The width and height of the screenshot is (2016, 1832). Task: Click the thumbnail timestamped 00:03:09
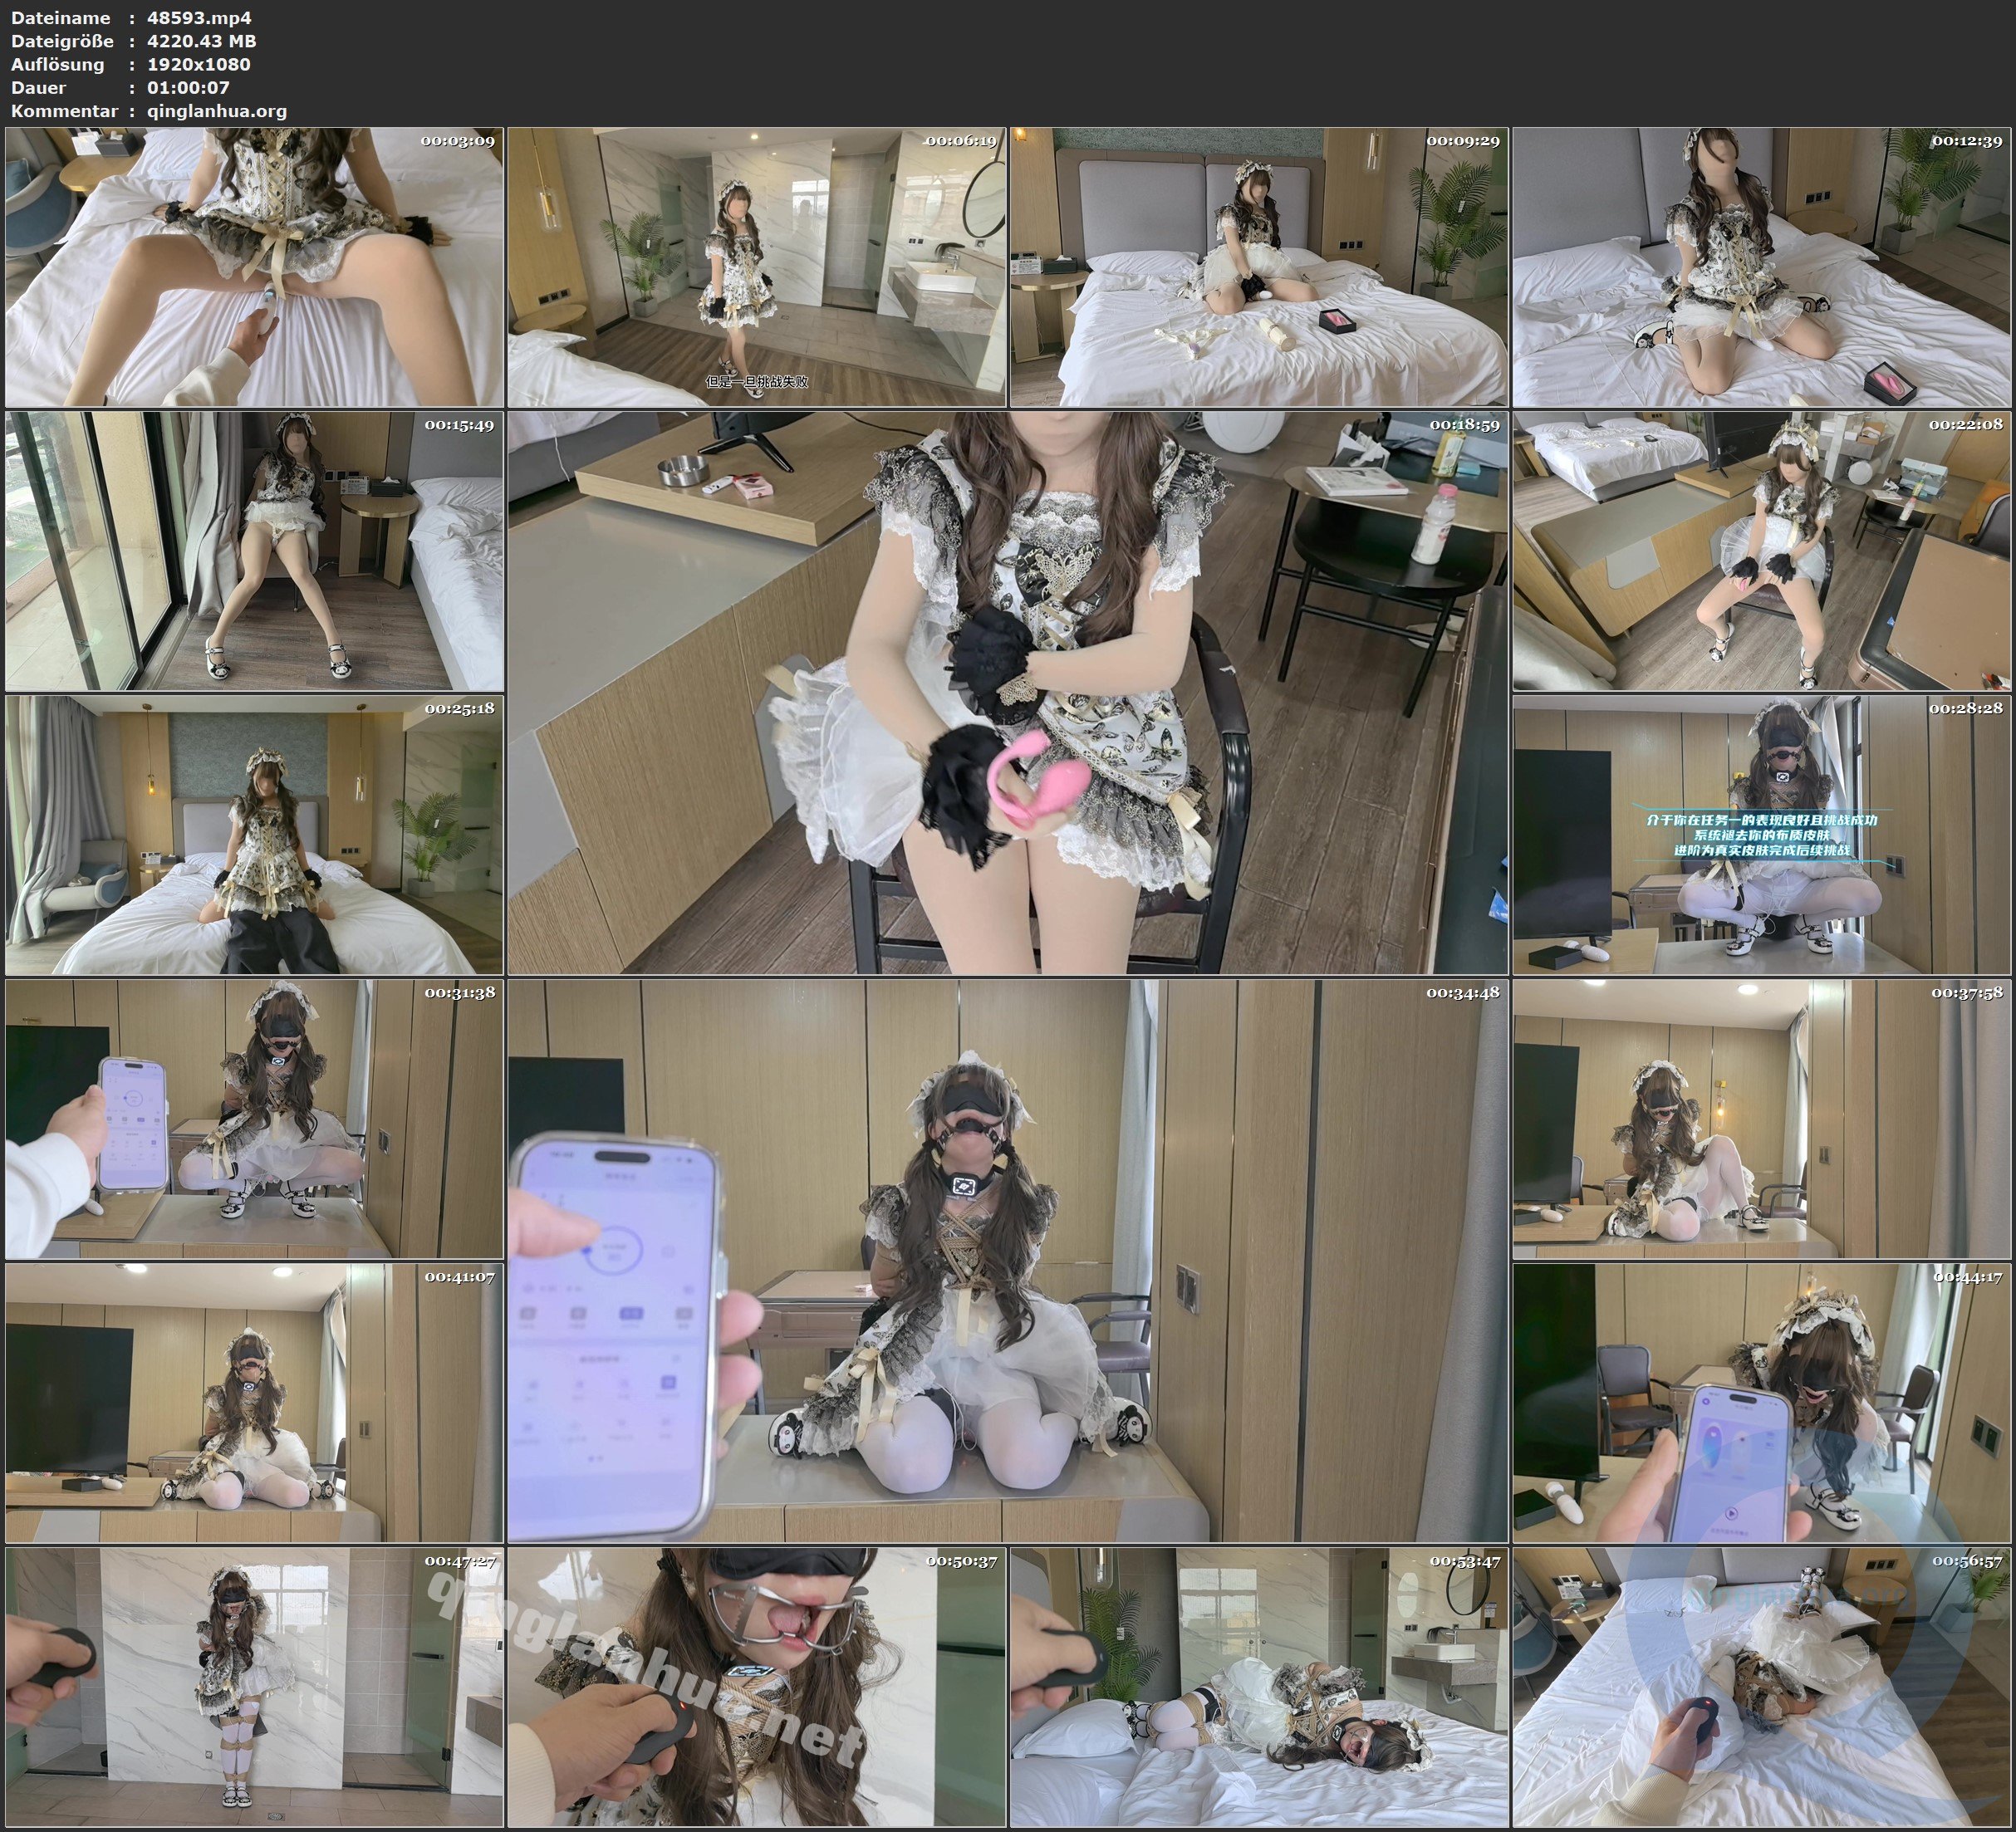254,267
